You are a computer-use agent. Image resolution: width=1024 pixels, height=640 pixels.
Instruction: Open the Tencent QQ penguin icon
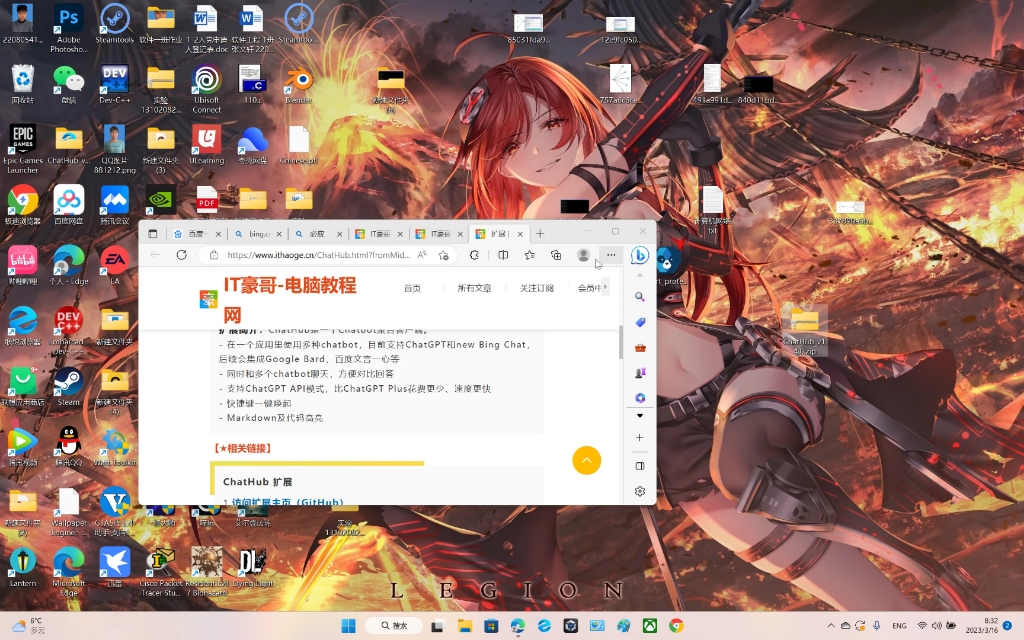point(69,446)
